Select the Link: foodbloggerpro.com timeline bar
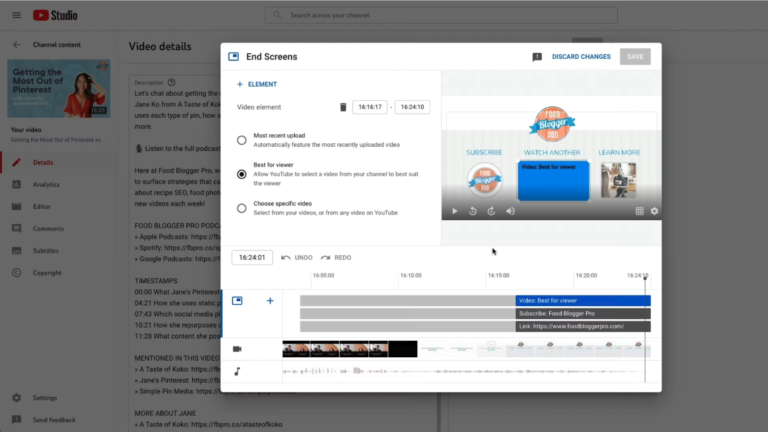Viewport: 768px width, 432px height. click(x=583, y=326)
